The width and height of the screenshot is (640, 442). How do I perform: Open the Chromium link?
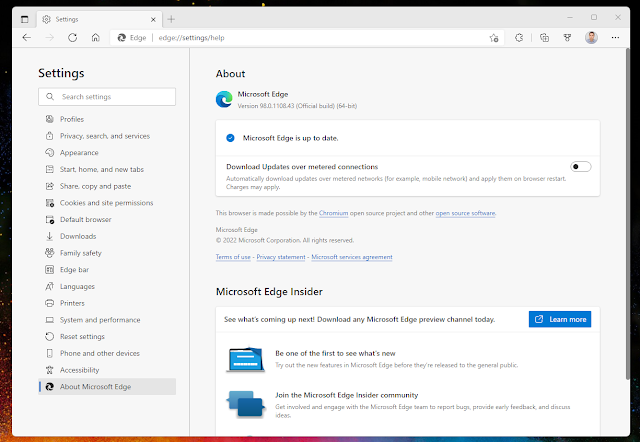coord(333,213)
